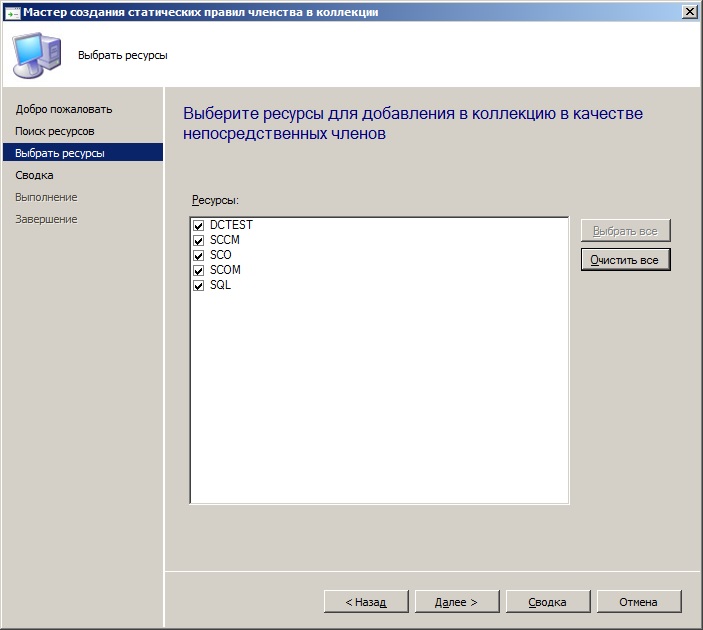Uncheck the SCCM resource checkbox

(198, 240)
